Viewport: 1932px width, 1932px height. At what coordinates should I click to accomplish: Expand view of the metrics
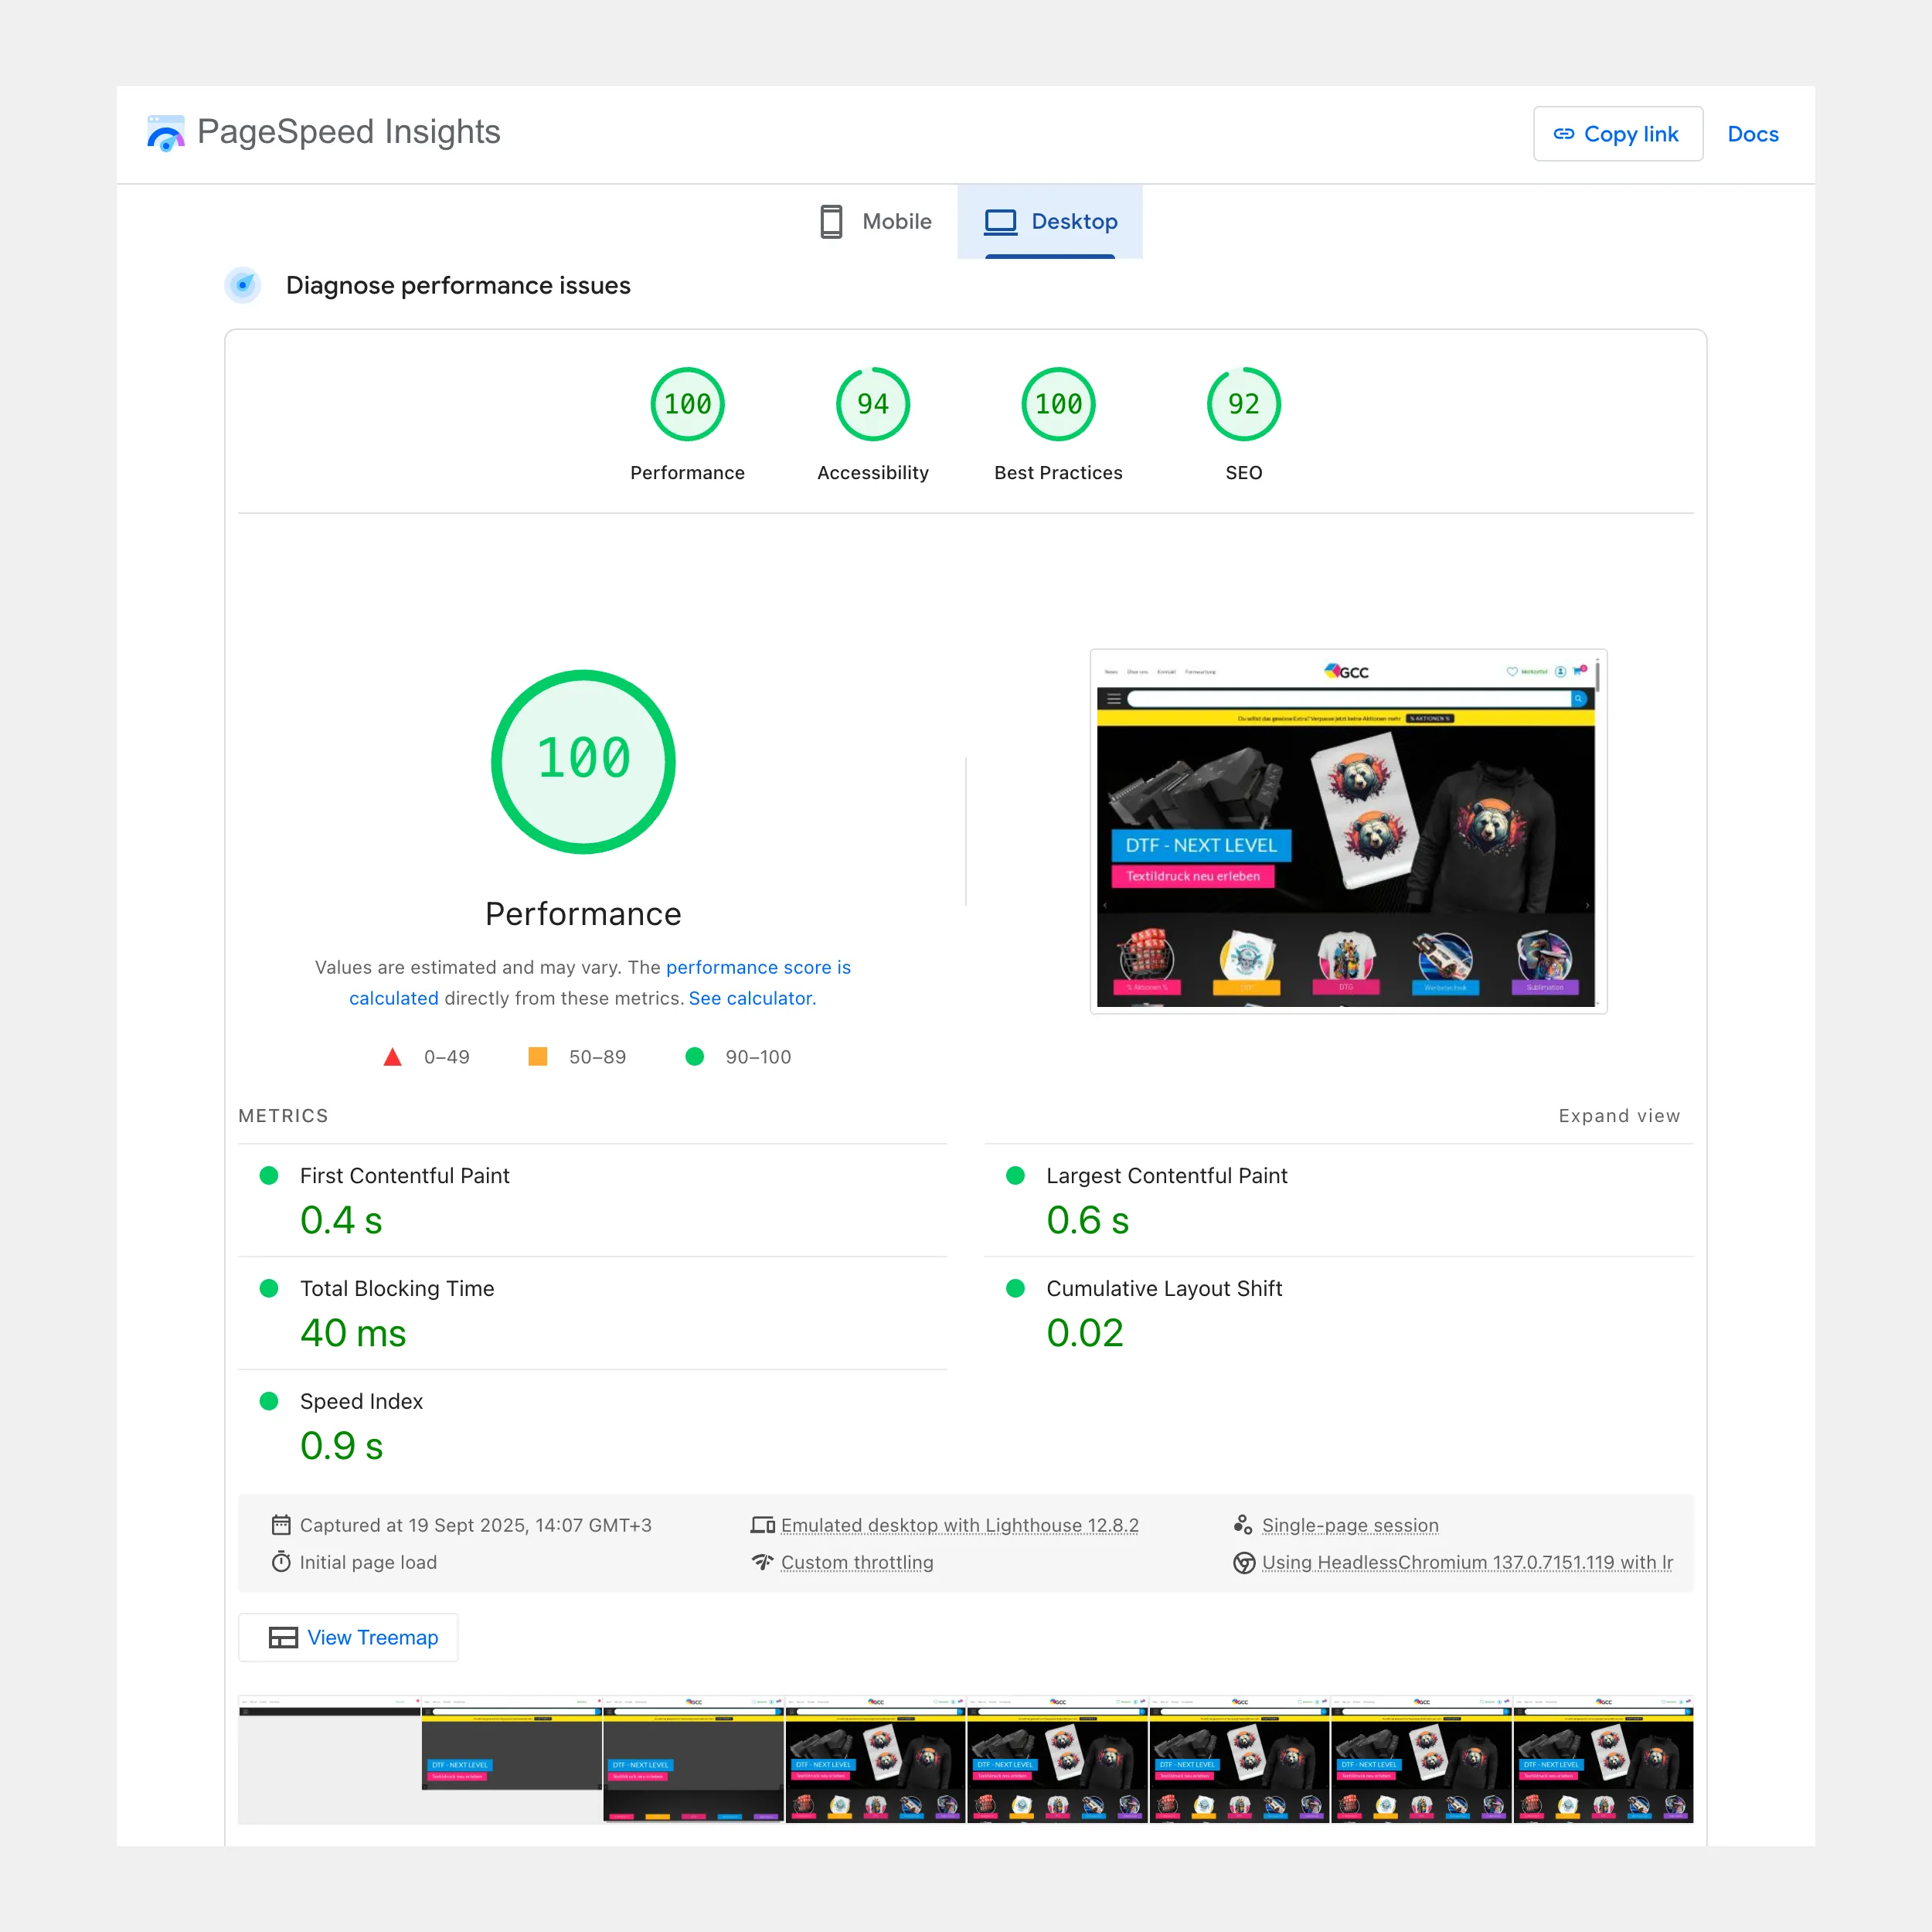pos(1618,1116)
